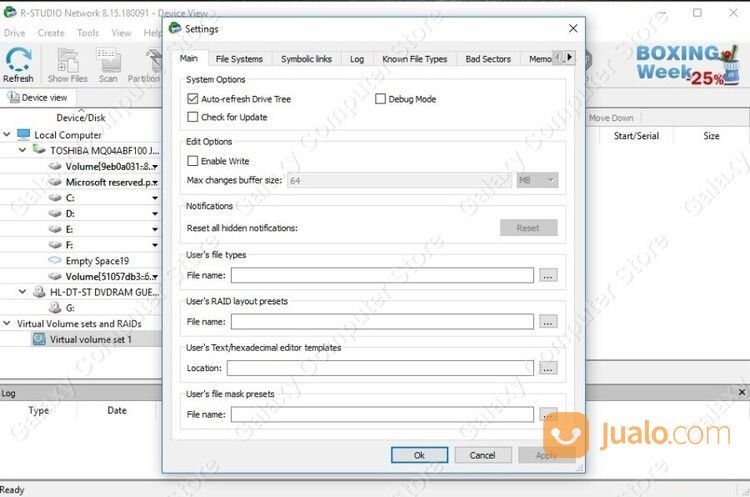Enable the Check for Update checkbox
The width and height of the screenshot is (750, 497).
192,117
